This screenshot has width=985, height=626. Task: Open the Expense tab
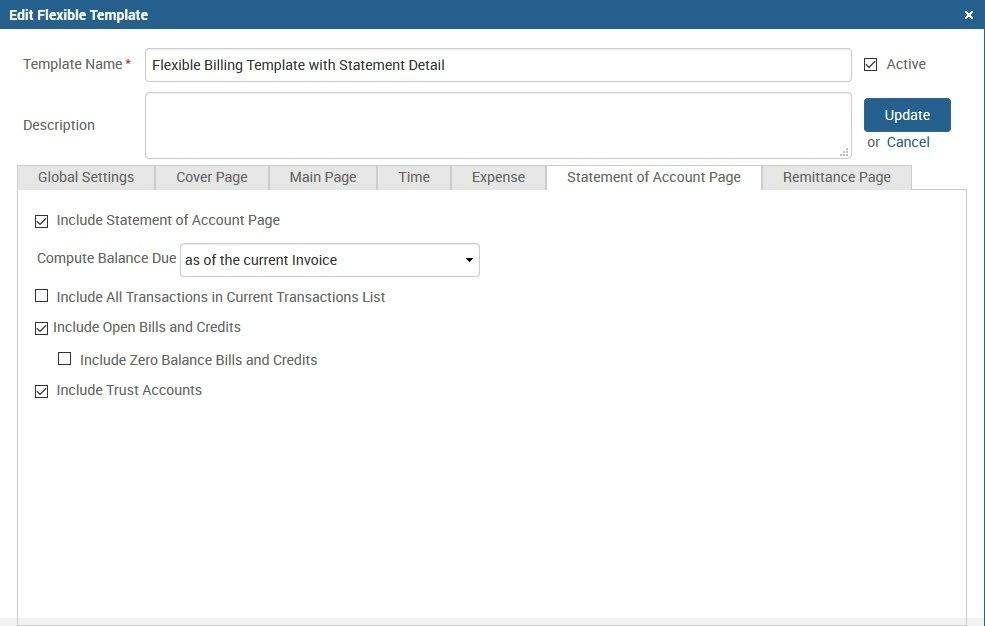[497, 177]
